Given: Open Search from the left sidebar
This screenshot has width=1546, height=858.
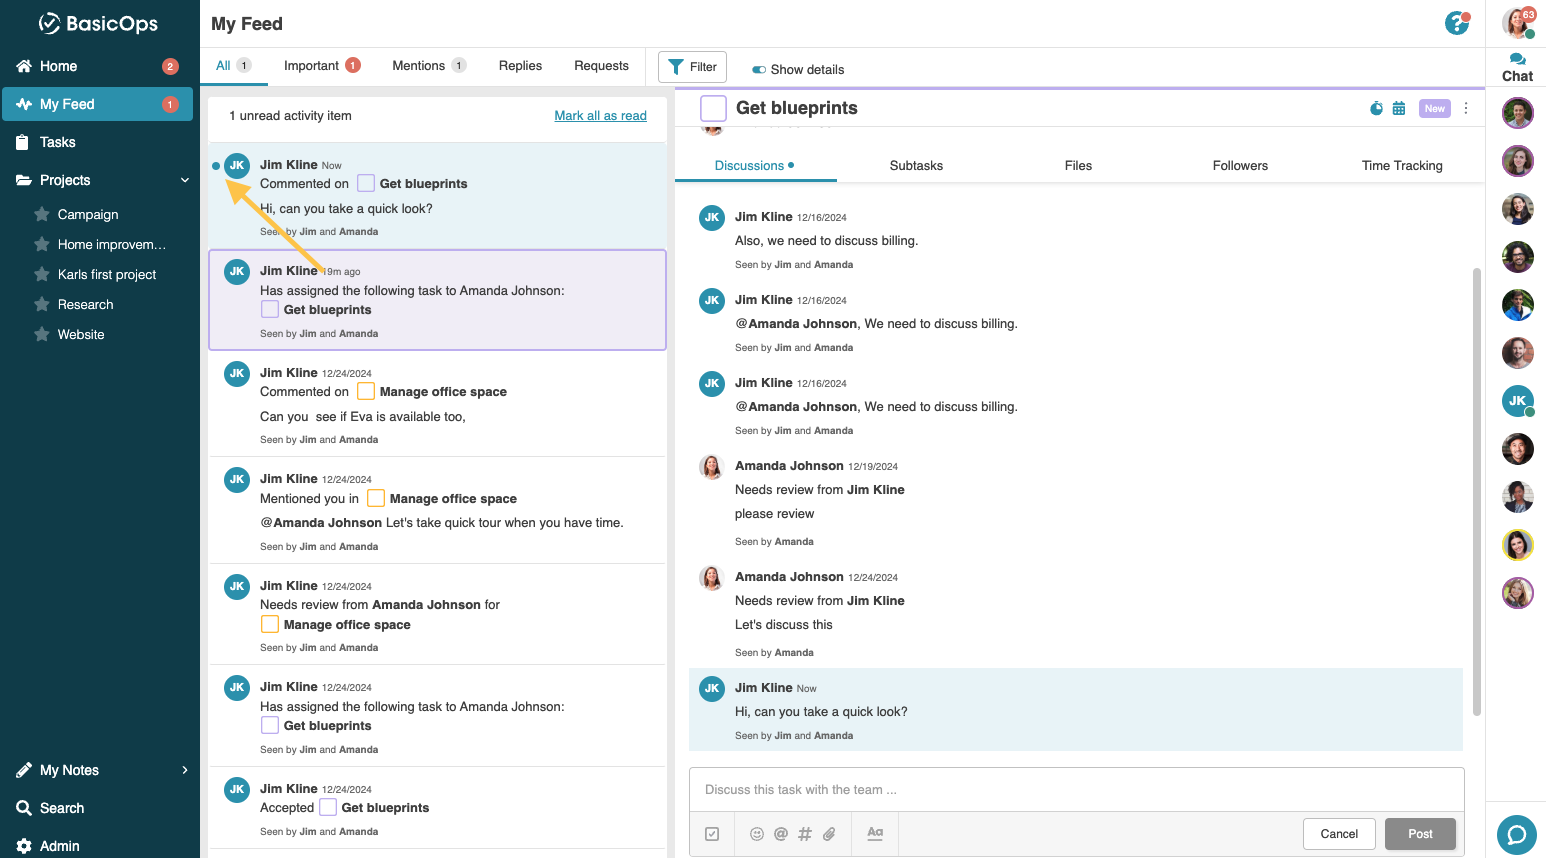Looking at the screenshot, I should (x=62, y=808).
